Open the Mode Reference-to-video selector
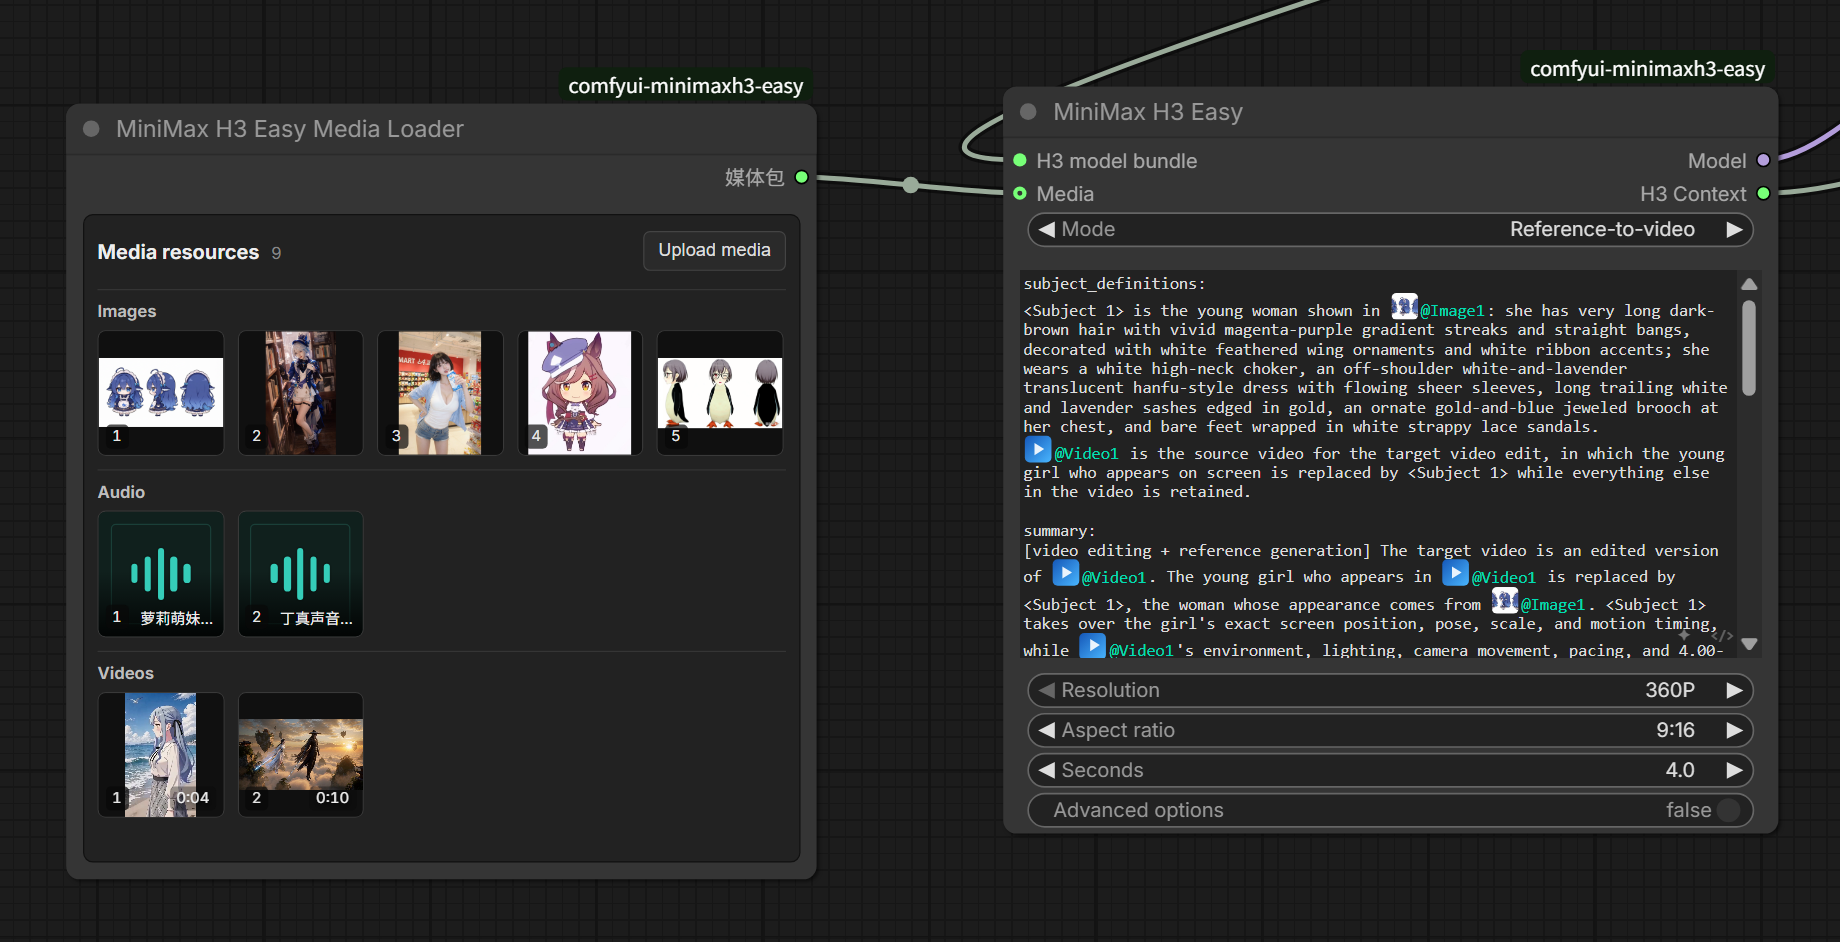 pyautogui.click(x=1390, y=229)
